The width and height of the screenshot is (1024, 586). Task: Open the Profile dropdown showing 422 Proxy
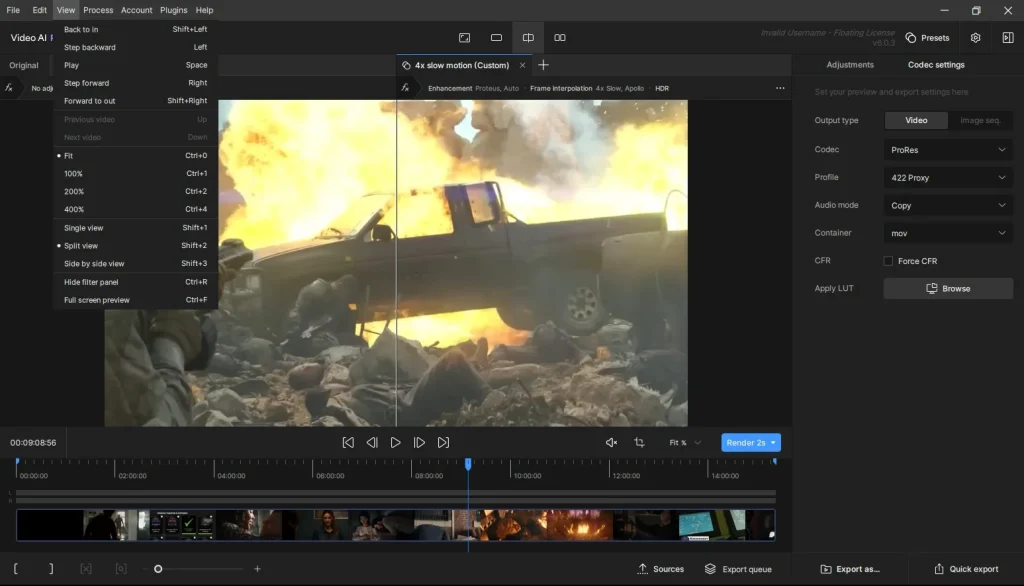point(948,178)
